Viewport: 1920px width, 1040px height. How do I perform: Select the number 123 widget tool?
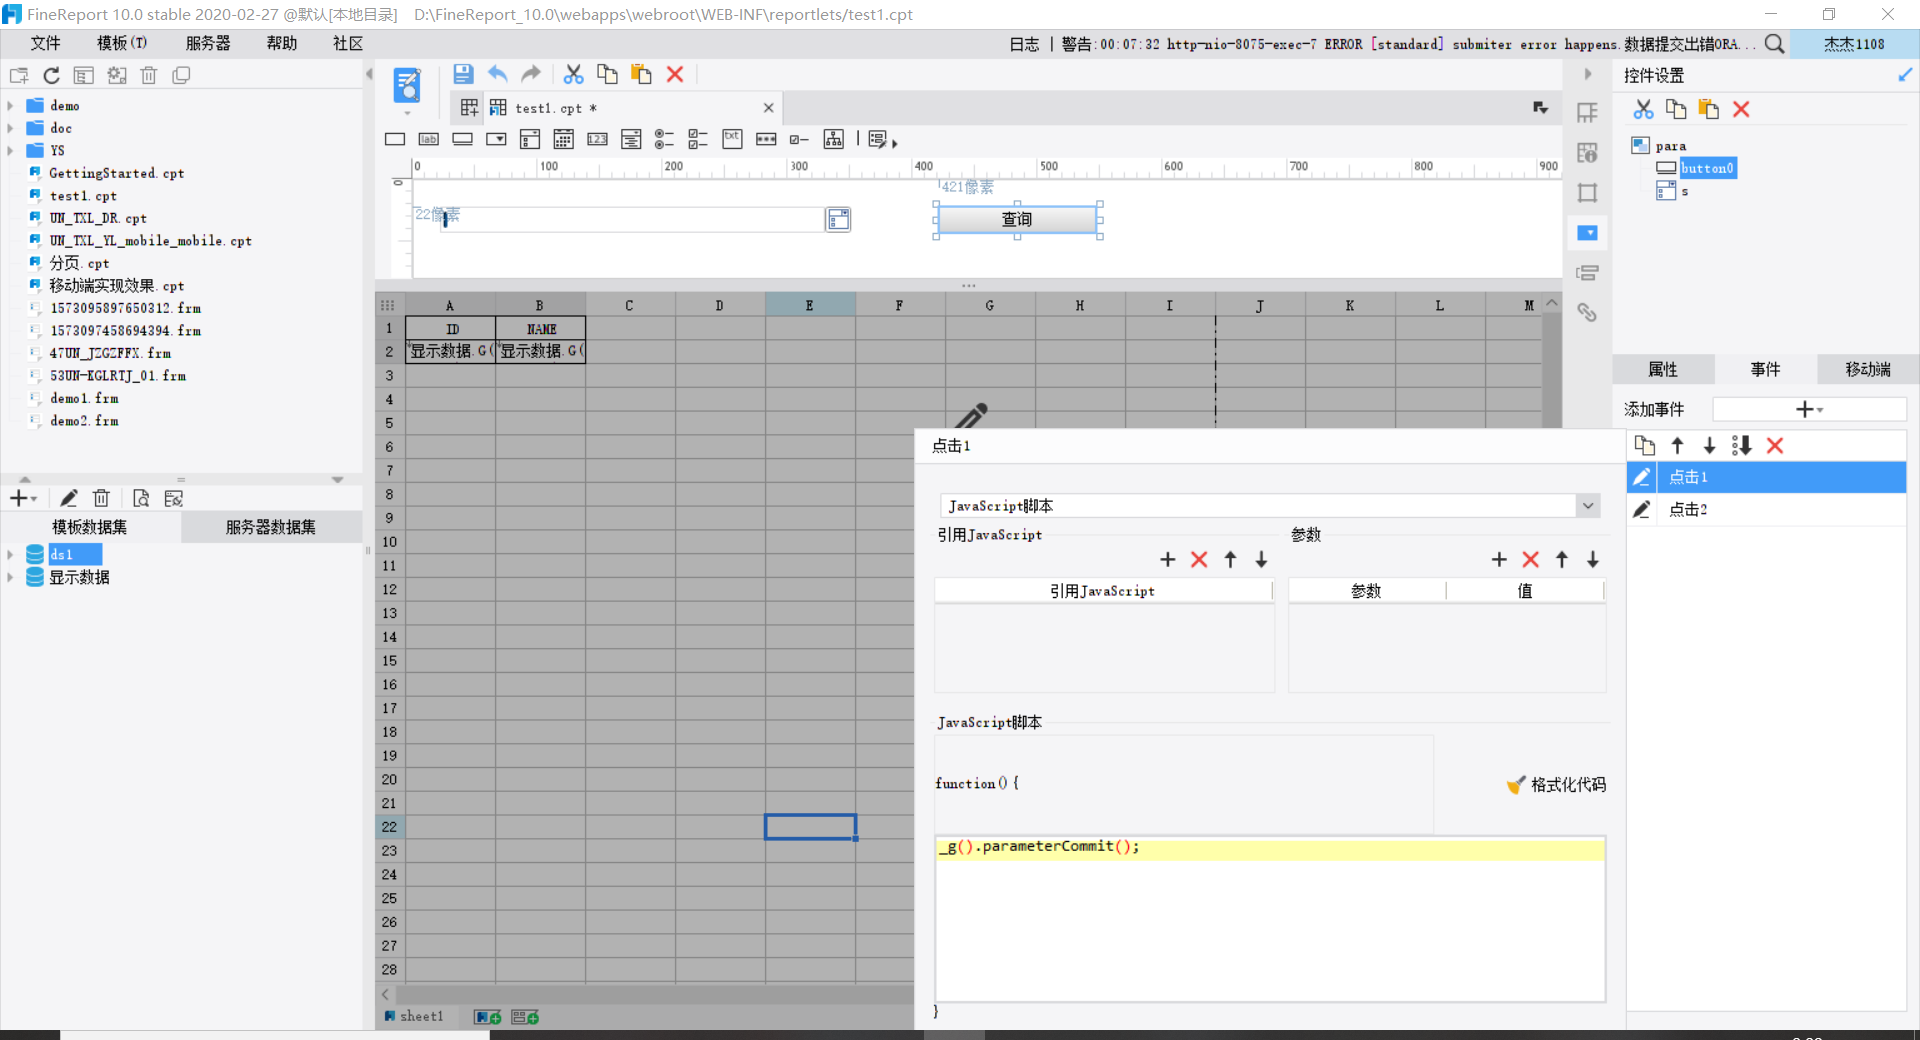coord(597,139)
